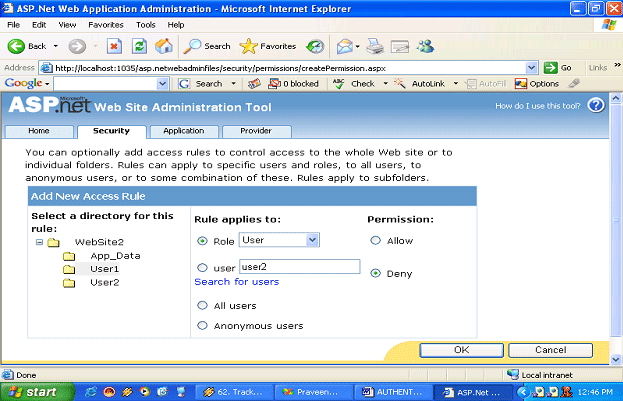The height and width of the screenshot is (401, 623).
Task: Open the Favorites menu
Action: pos(106,25)
